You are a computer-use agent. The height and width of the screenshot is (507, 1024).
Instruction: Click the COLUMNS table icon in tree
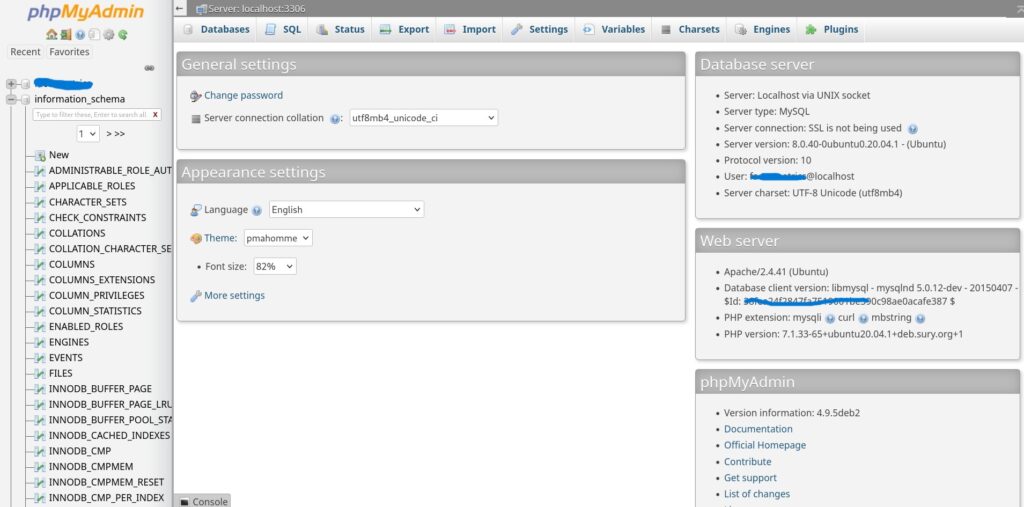(x=40, y=265)
